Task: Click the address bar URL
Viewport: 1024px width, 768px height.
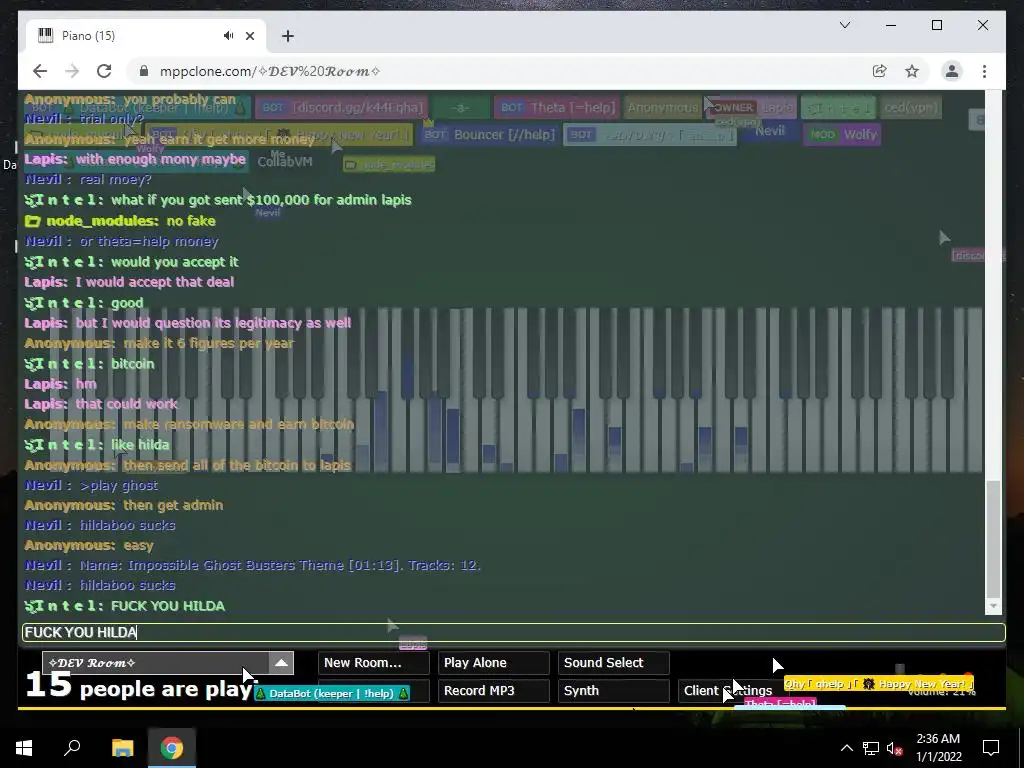Action: point(270,71)
